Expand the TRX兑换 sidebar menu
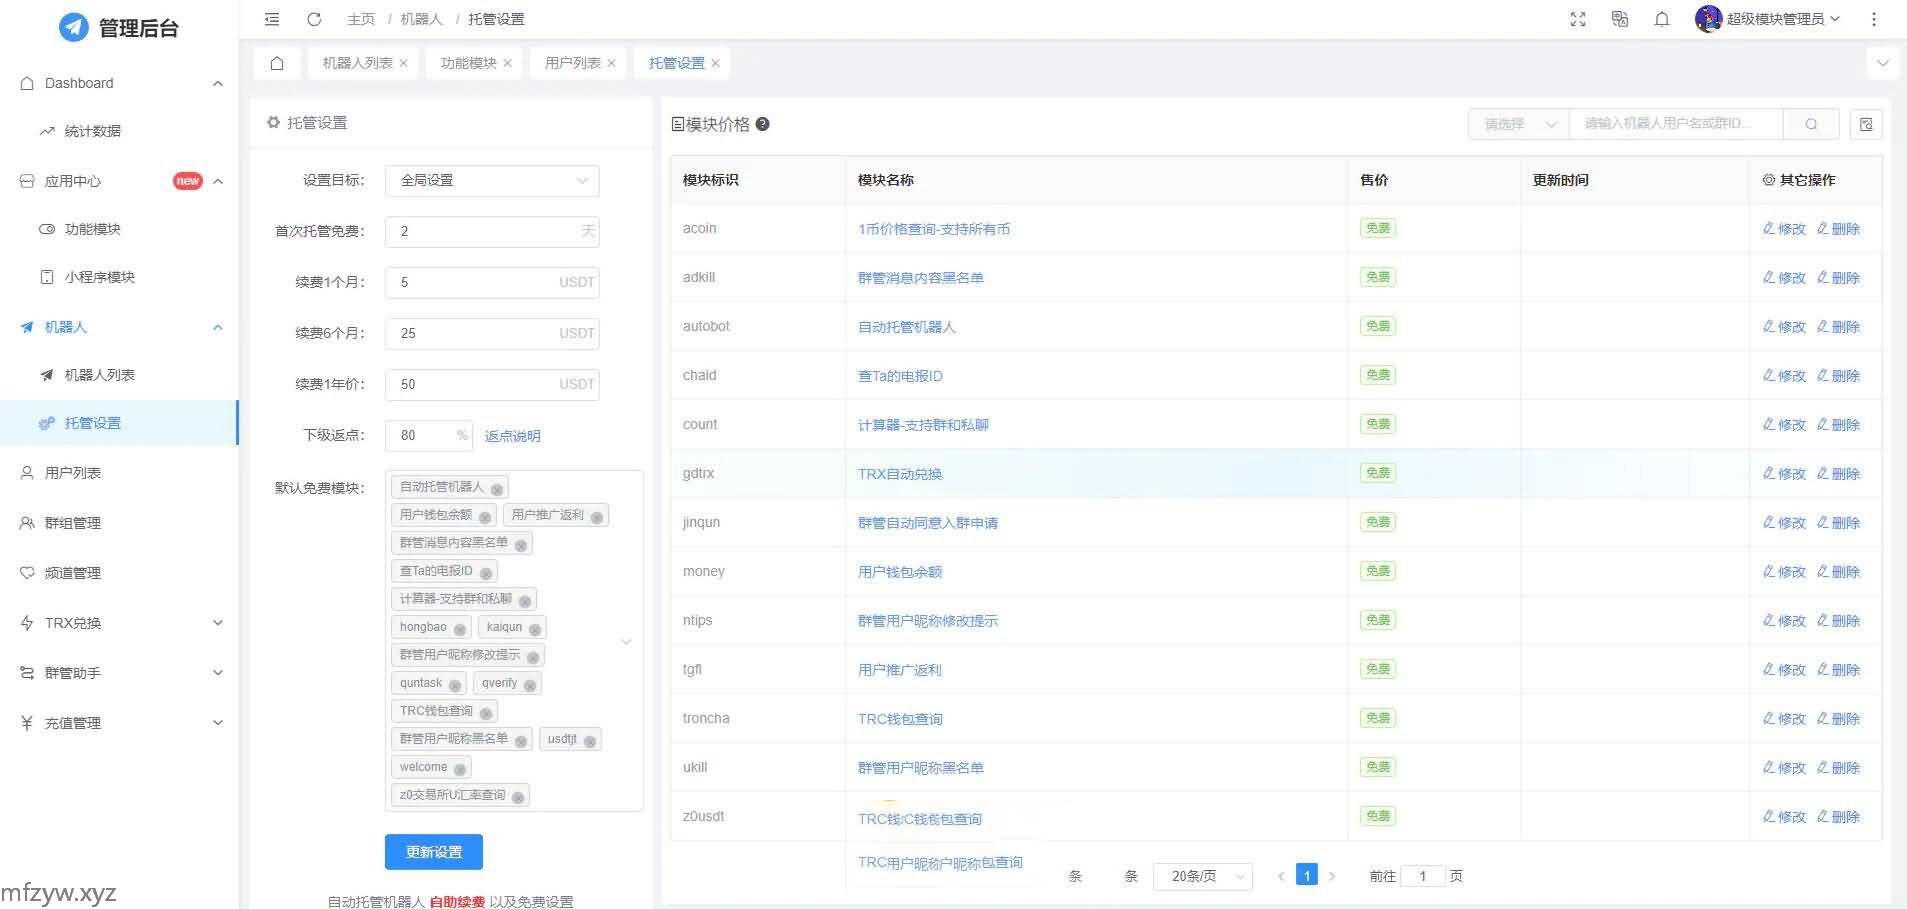The height and width of the screenshot is (909, 1907). pyautogui.click(x=120, y=623)
